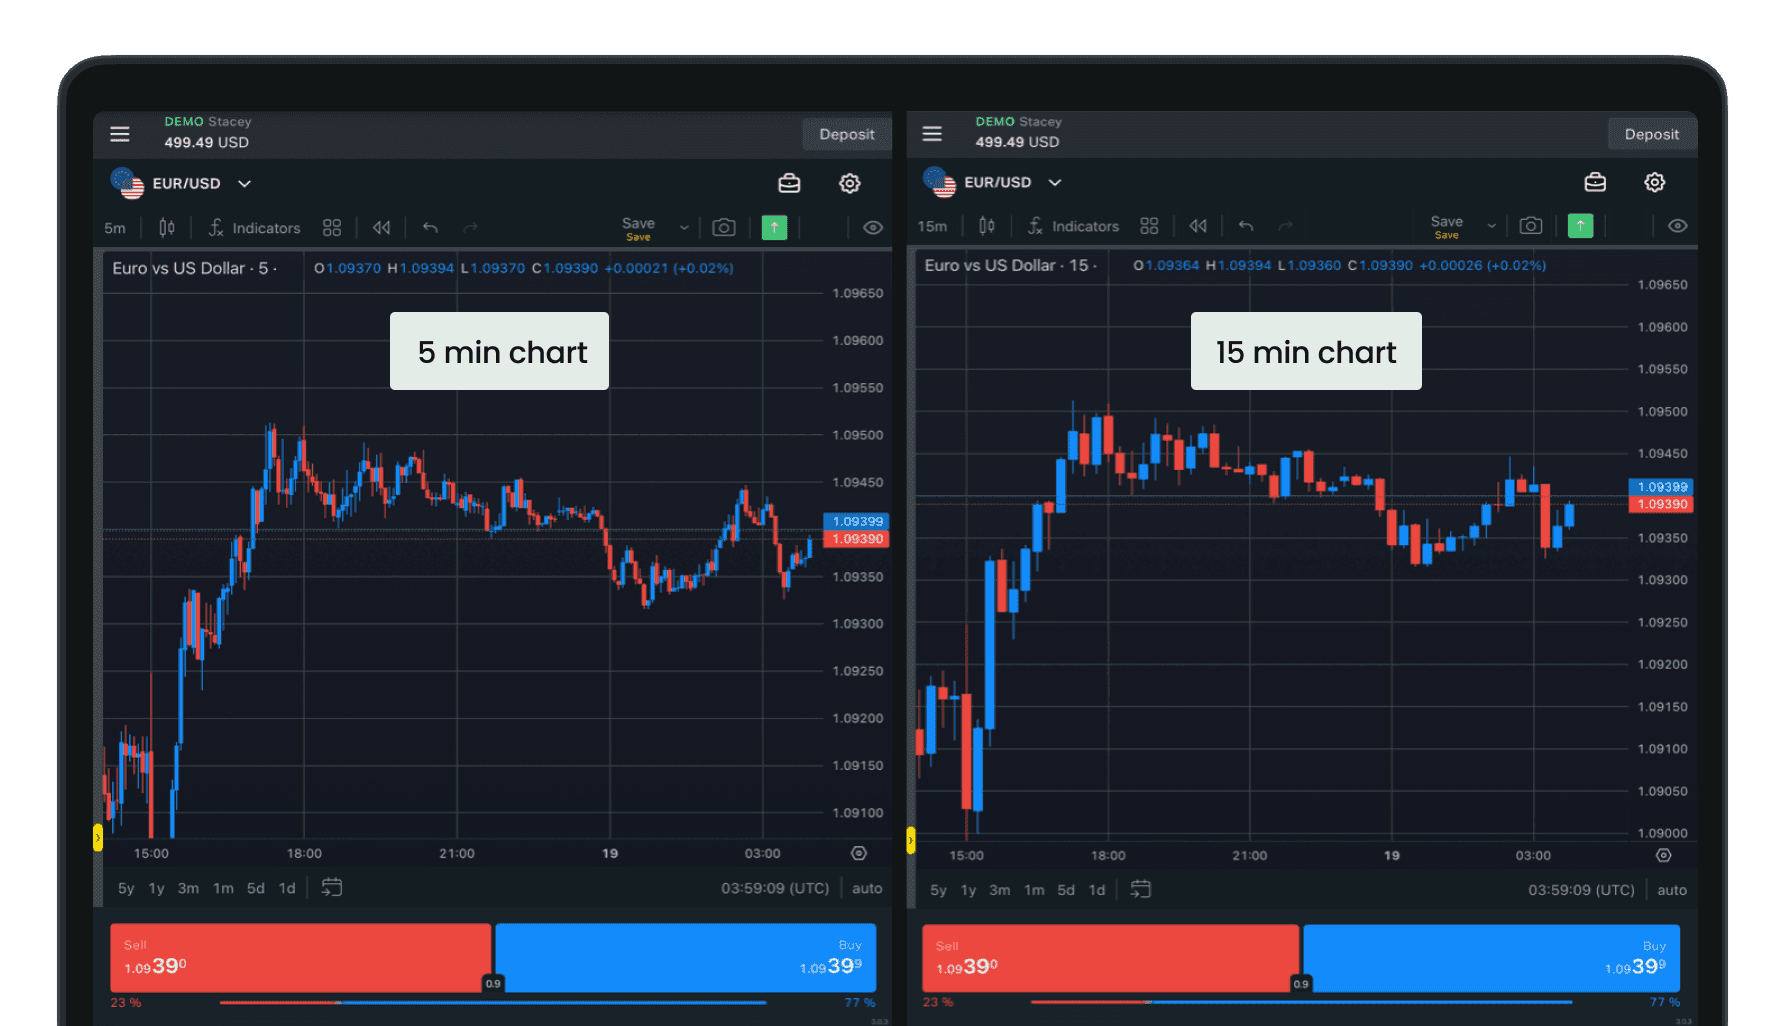Click the Deposit button

(x=846, y=133)
